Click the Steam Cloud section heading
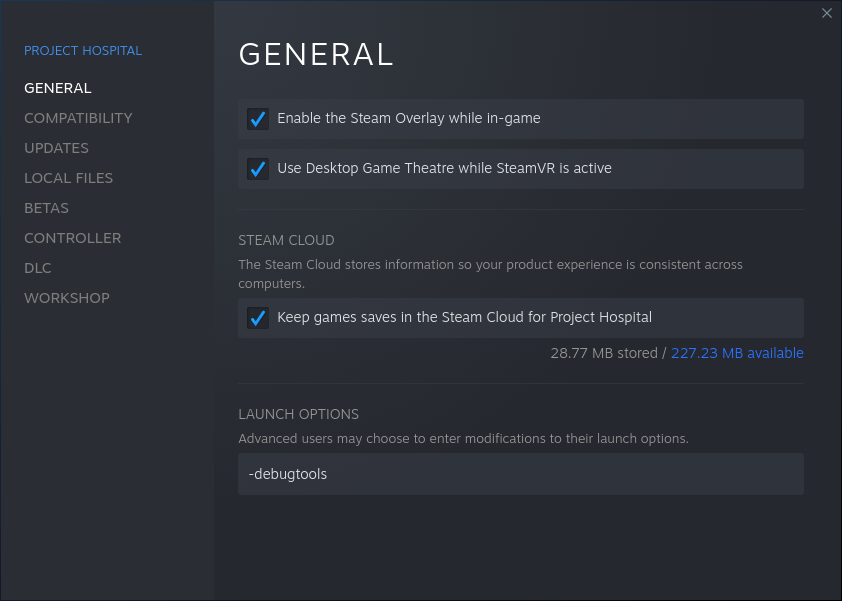This screenshot has height=601, width=842. (x=286, y=240)
